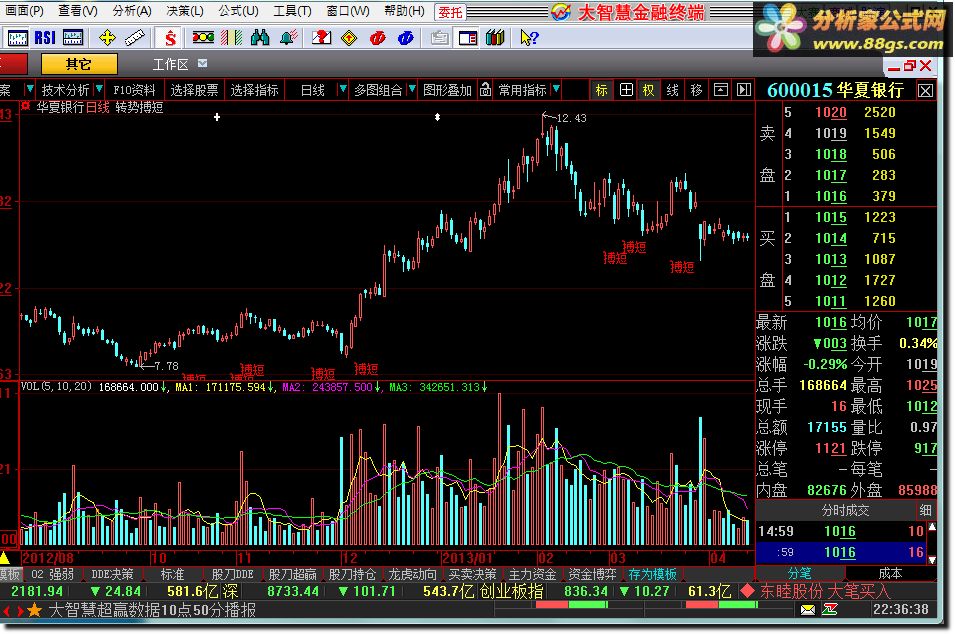This screenshot has width=955, height=634.
Task: Click the third chart toolbar icon
Action: (x=73, y=38)
